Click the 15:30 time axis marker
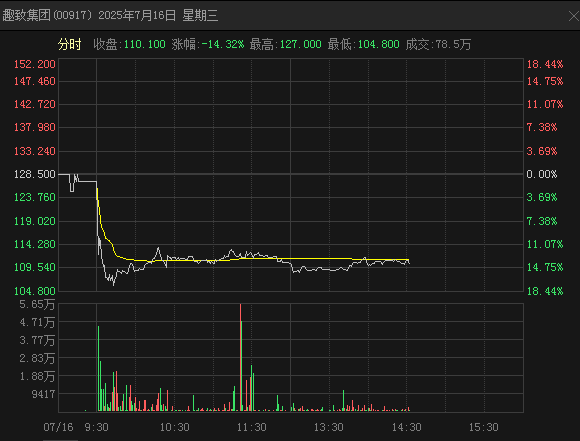580x441 pixels. tap(484, 427)
